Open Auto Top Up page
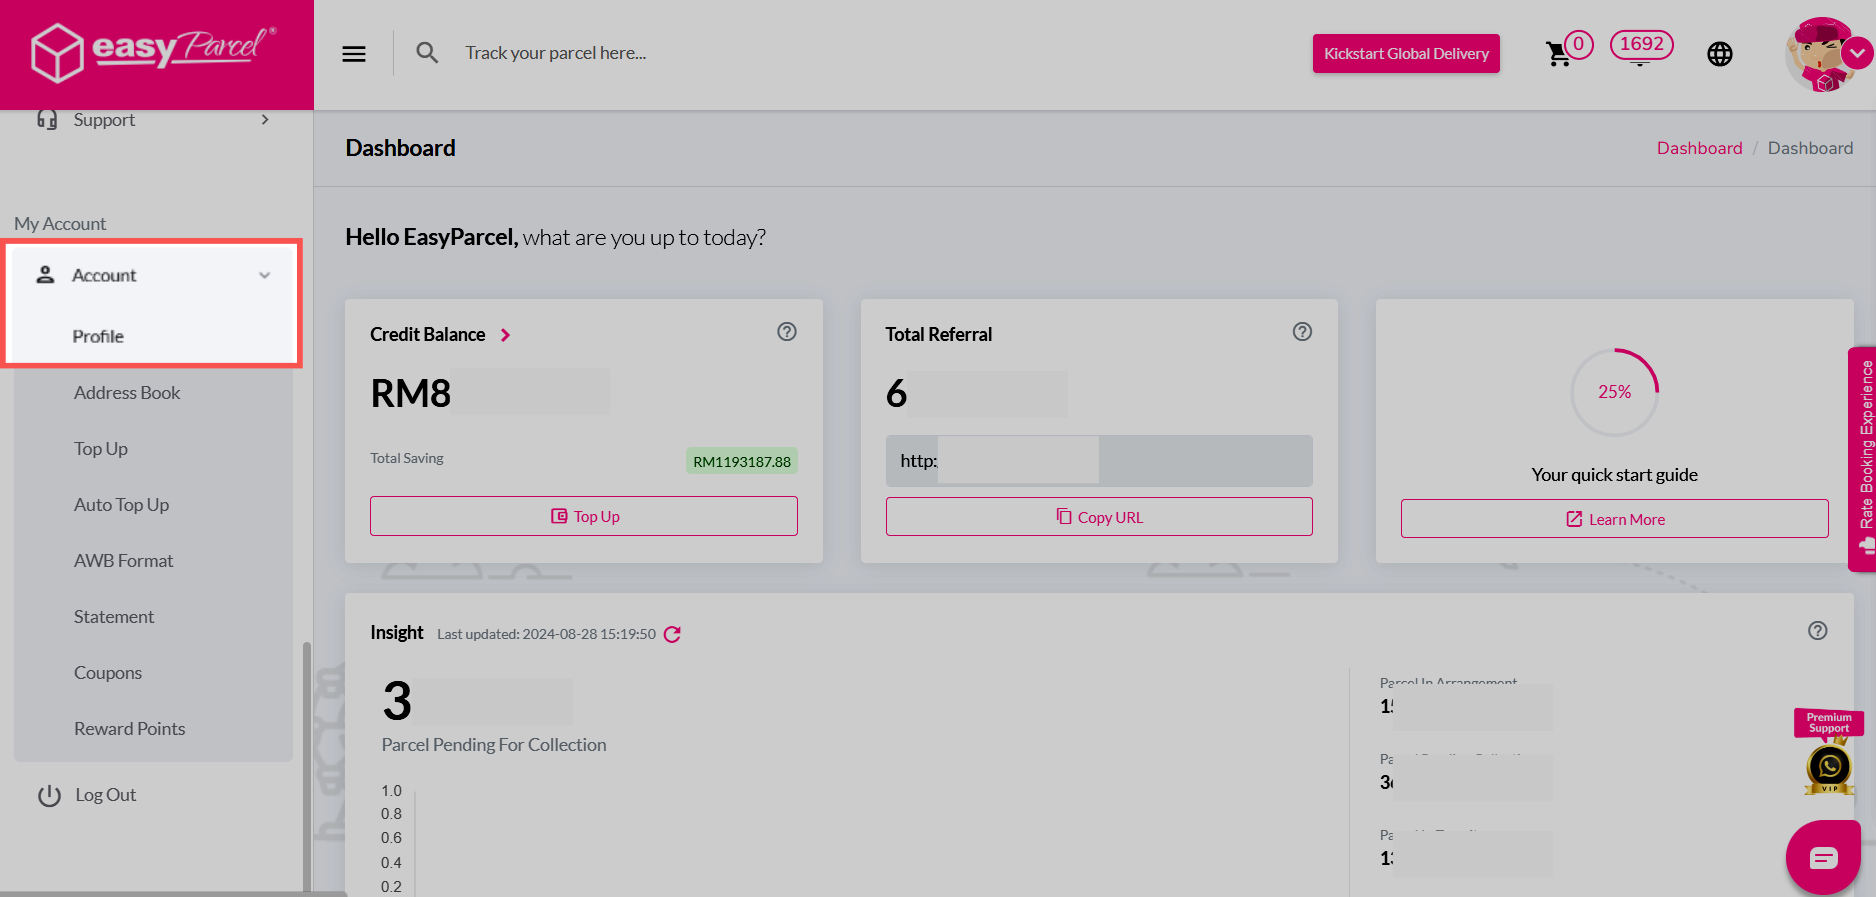Viewport: 1876px width, 897px height. [x=121, y=505]
